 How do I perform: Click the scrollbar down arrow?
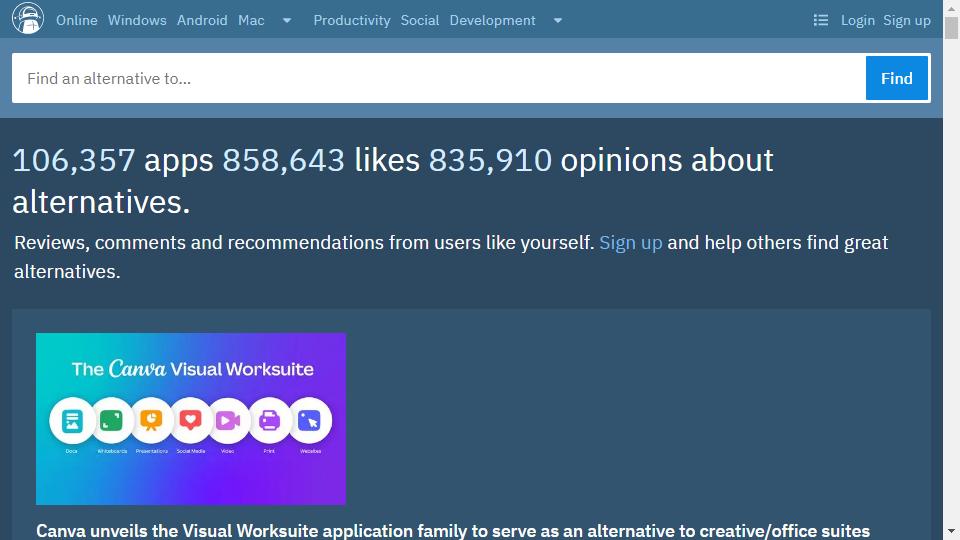point(951,531)
